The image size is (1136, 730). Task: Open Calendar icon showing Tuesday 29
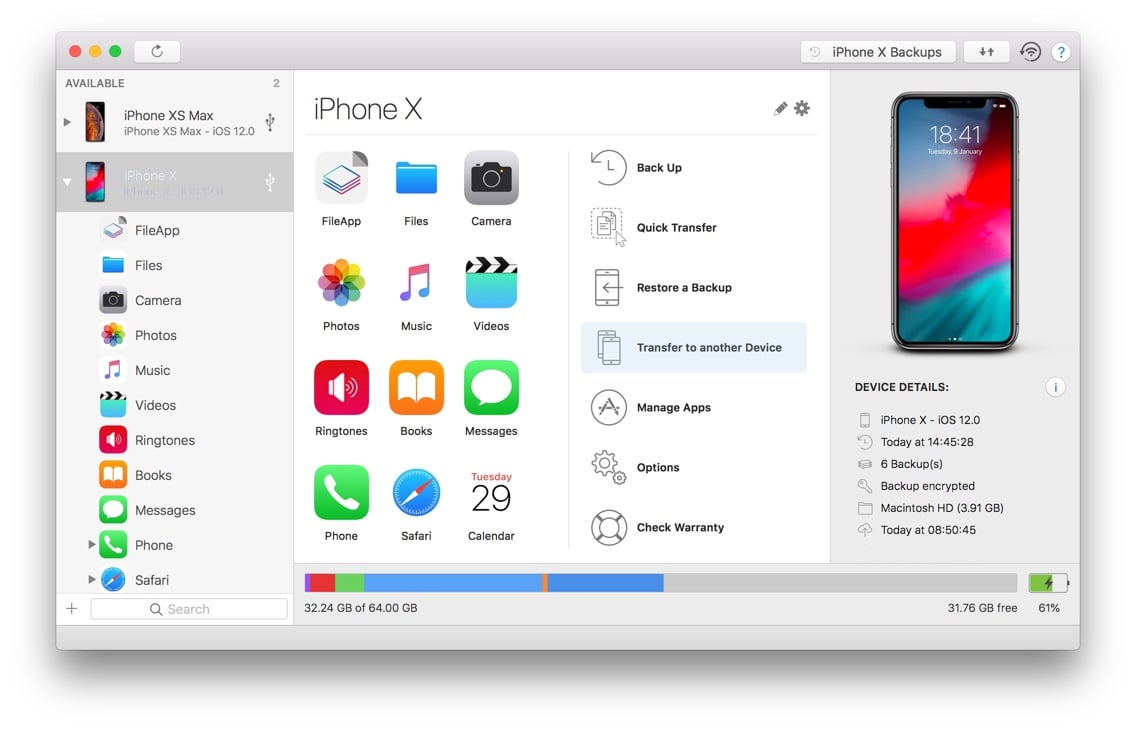pos(491,492)
